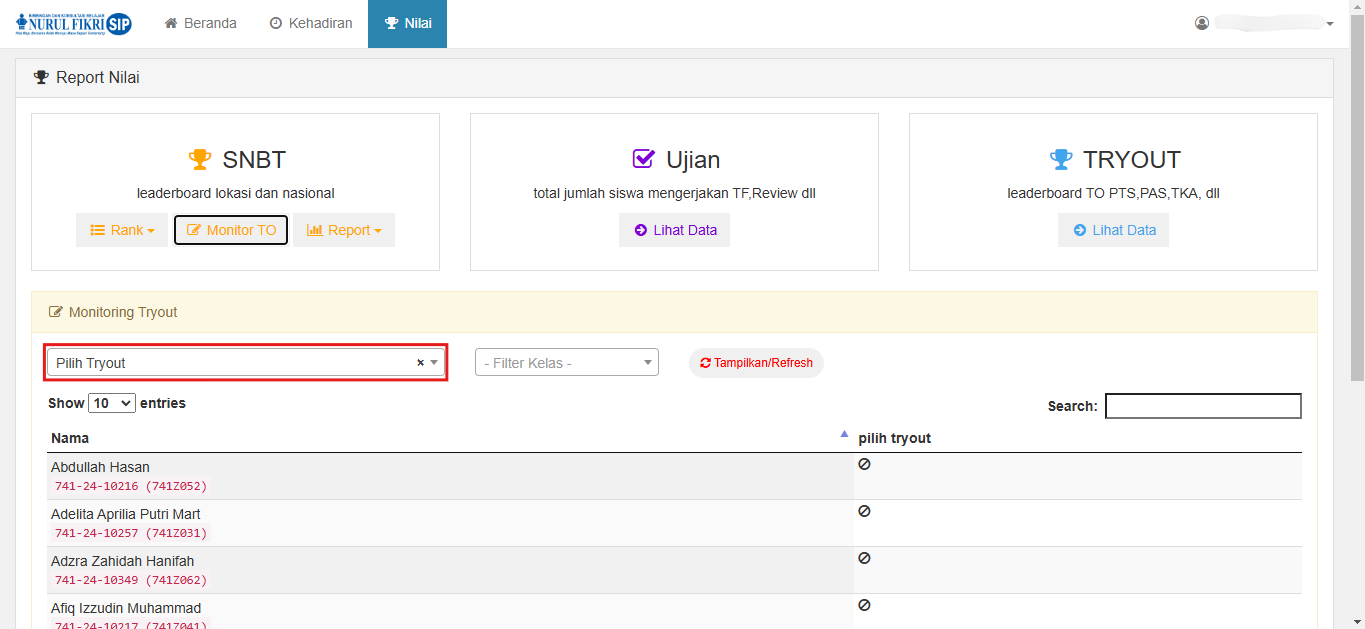1365x629 pixels.
Task: Click the banned icon for Abdullah Hasan
Action: [864, 464]
